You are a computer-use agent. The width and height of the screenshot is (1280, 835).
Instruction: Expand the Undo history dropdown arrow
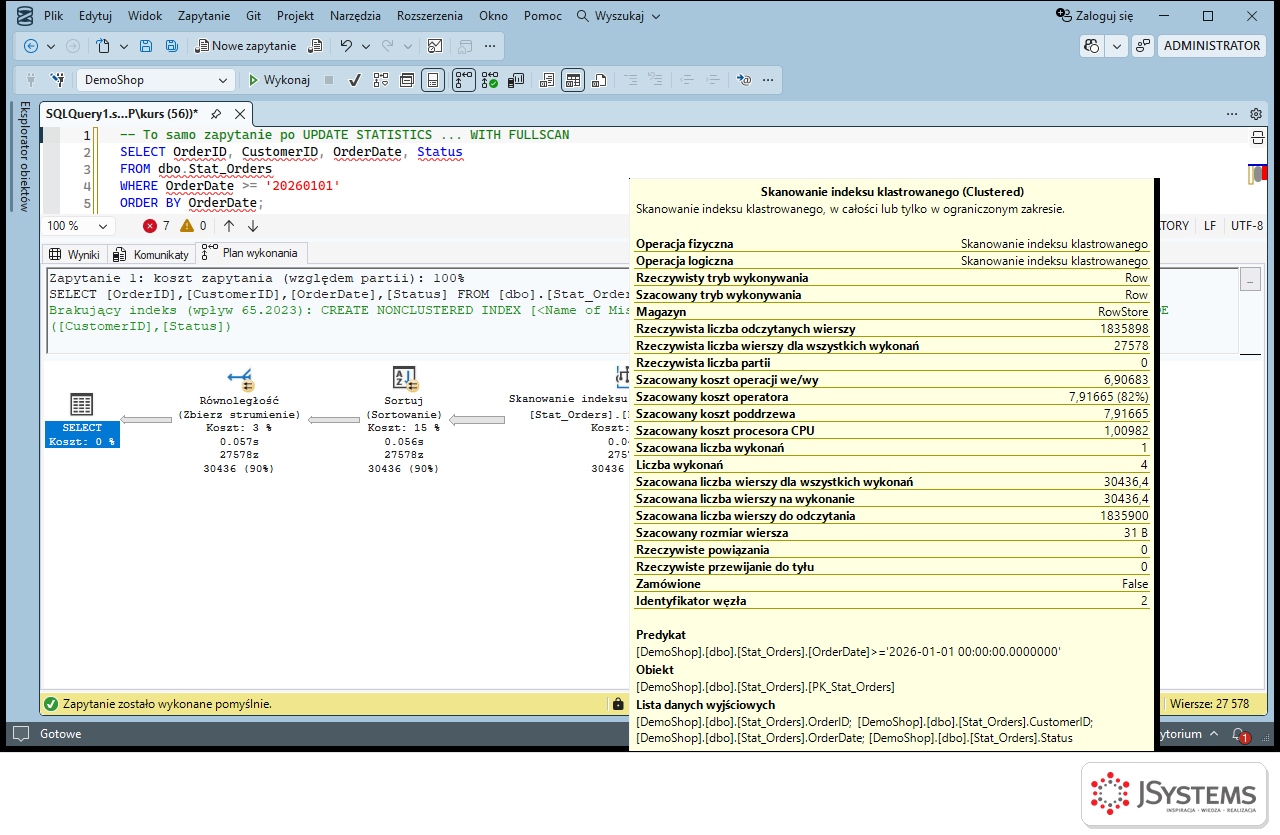coord(366,46)
